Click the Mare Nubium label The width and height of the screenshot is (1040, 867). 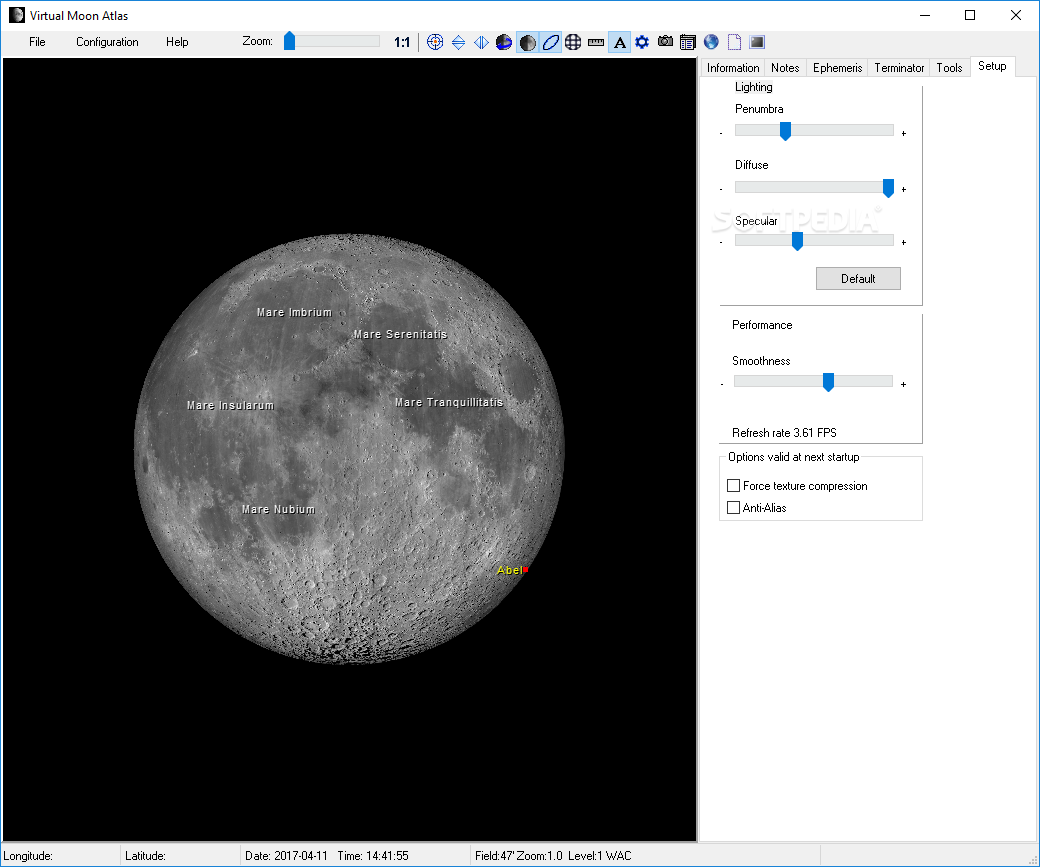pos(279,509)
